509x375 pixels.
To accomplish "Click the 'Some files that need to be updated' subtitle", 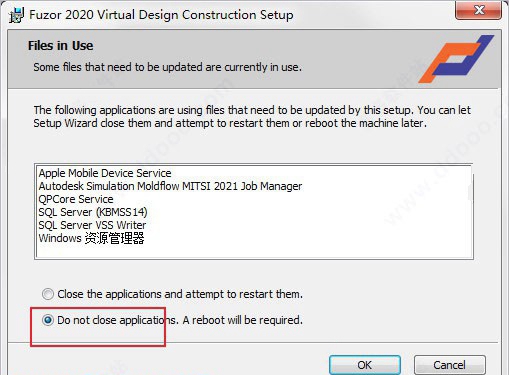I will 167,67.
